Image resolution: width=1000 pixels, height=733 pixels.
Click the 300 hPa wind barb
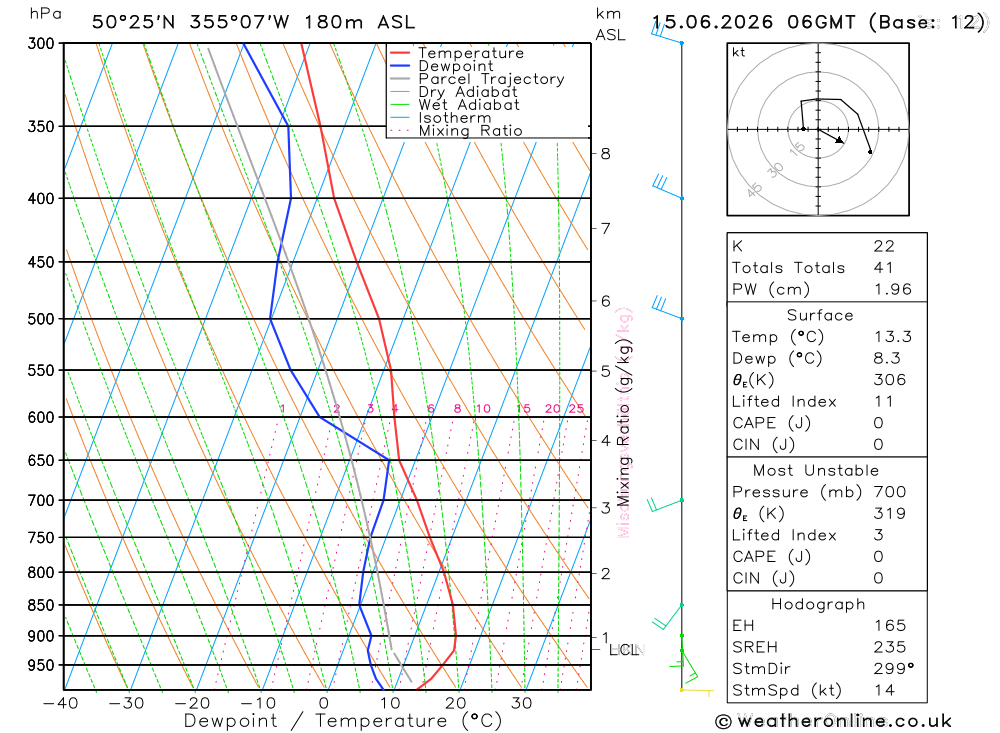tap(666, 34)
